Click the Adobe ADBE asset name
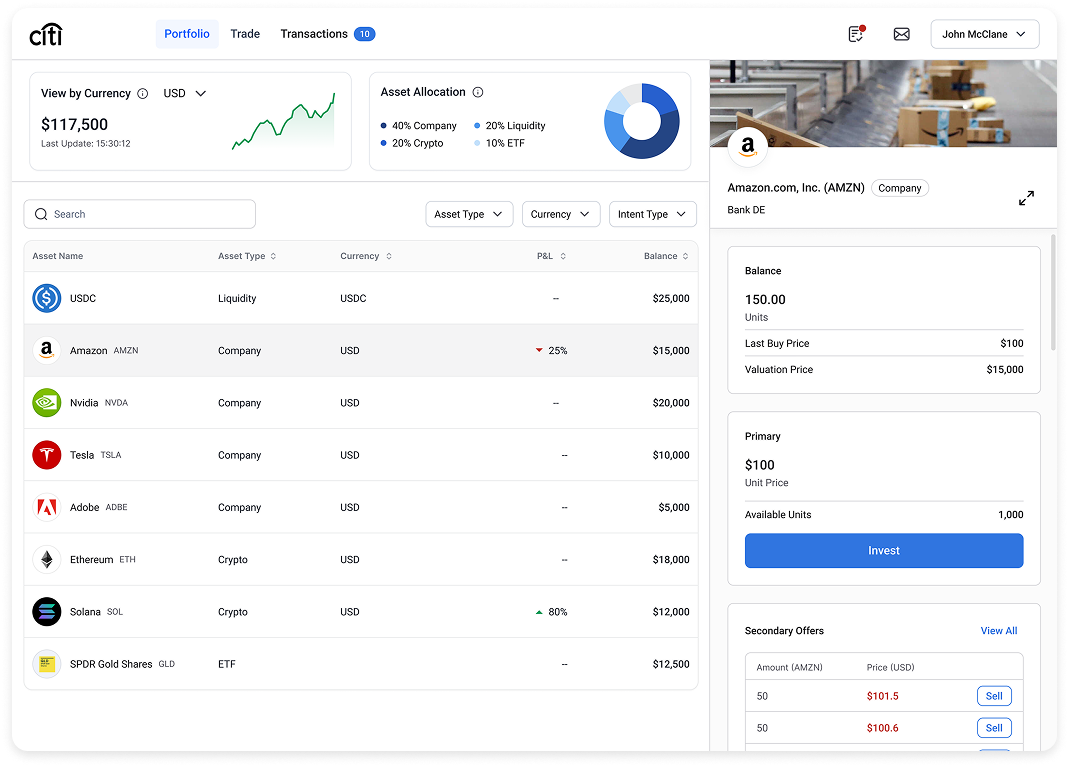This screenshot has width=1069, height=767. coord(99,507)
